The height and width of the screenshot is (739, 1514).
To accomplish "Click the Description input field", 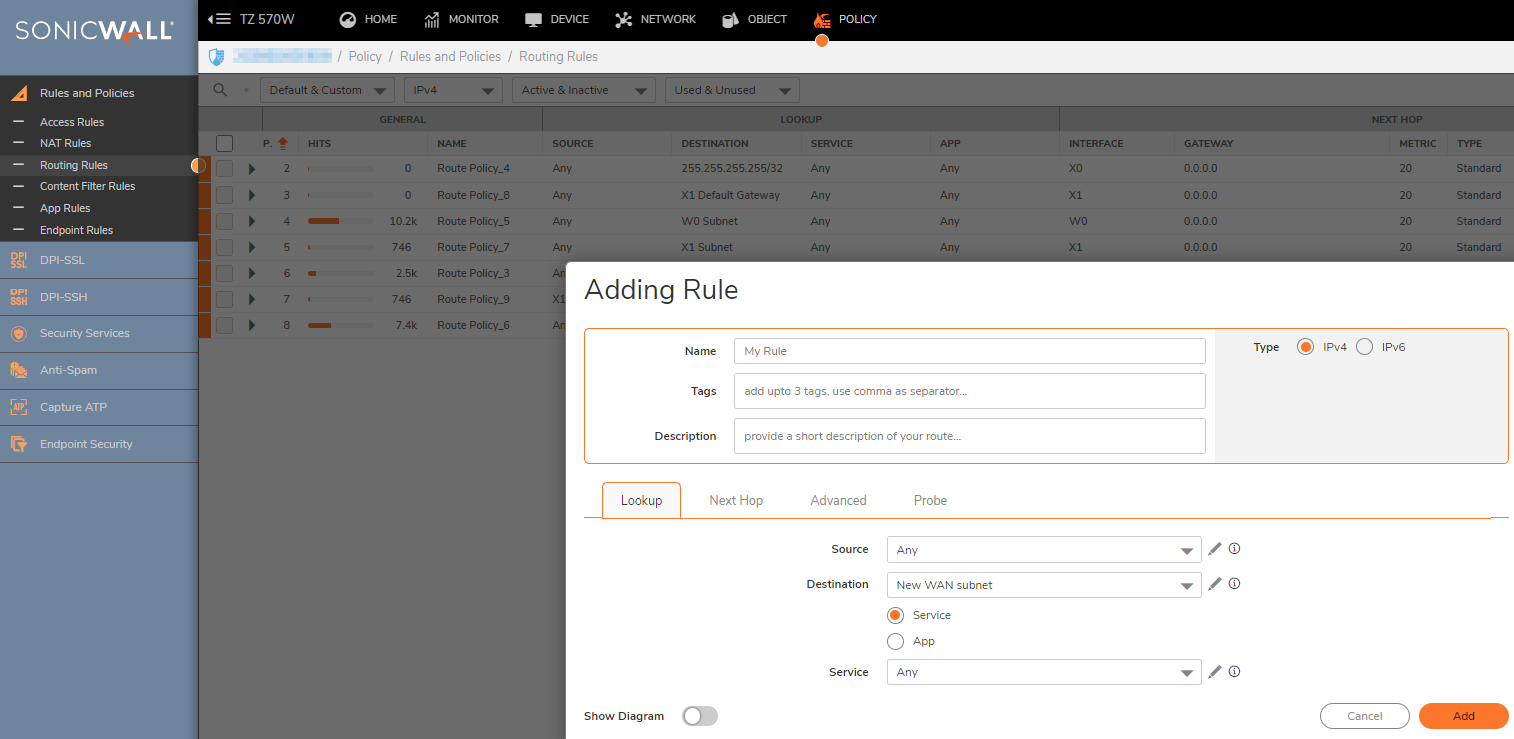I will 970,436.
